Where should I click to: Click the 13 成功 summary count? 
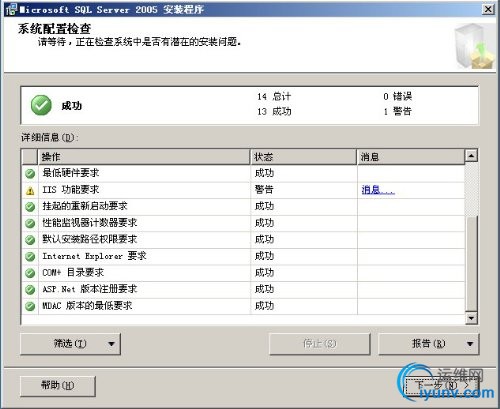click(274, 111)
